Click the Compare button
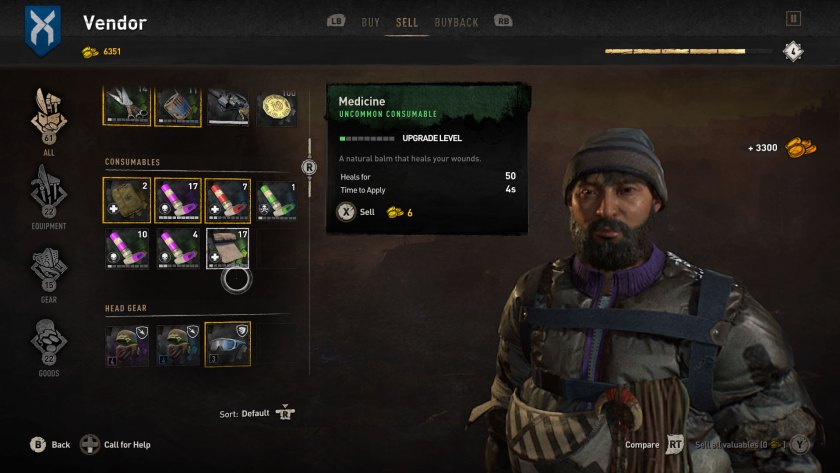Screen dimensions: 840x473 pyautogui.click(x=654, y=445)
